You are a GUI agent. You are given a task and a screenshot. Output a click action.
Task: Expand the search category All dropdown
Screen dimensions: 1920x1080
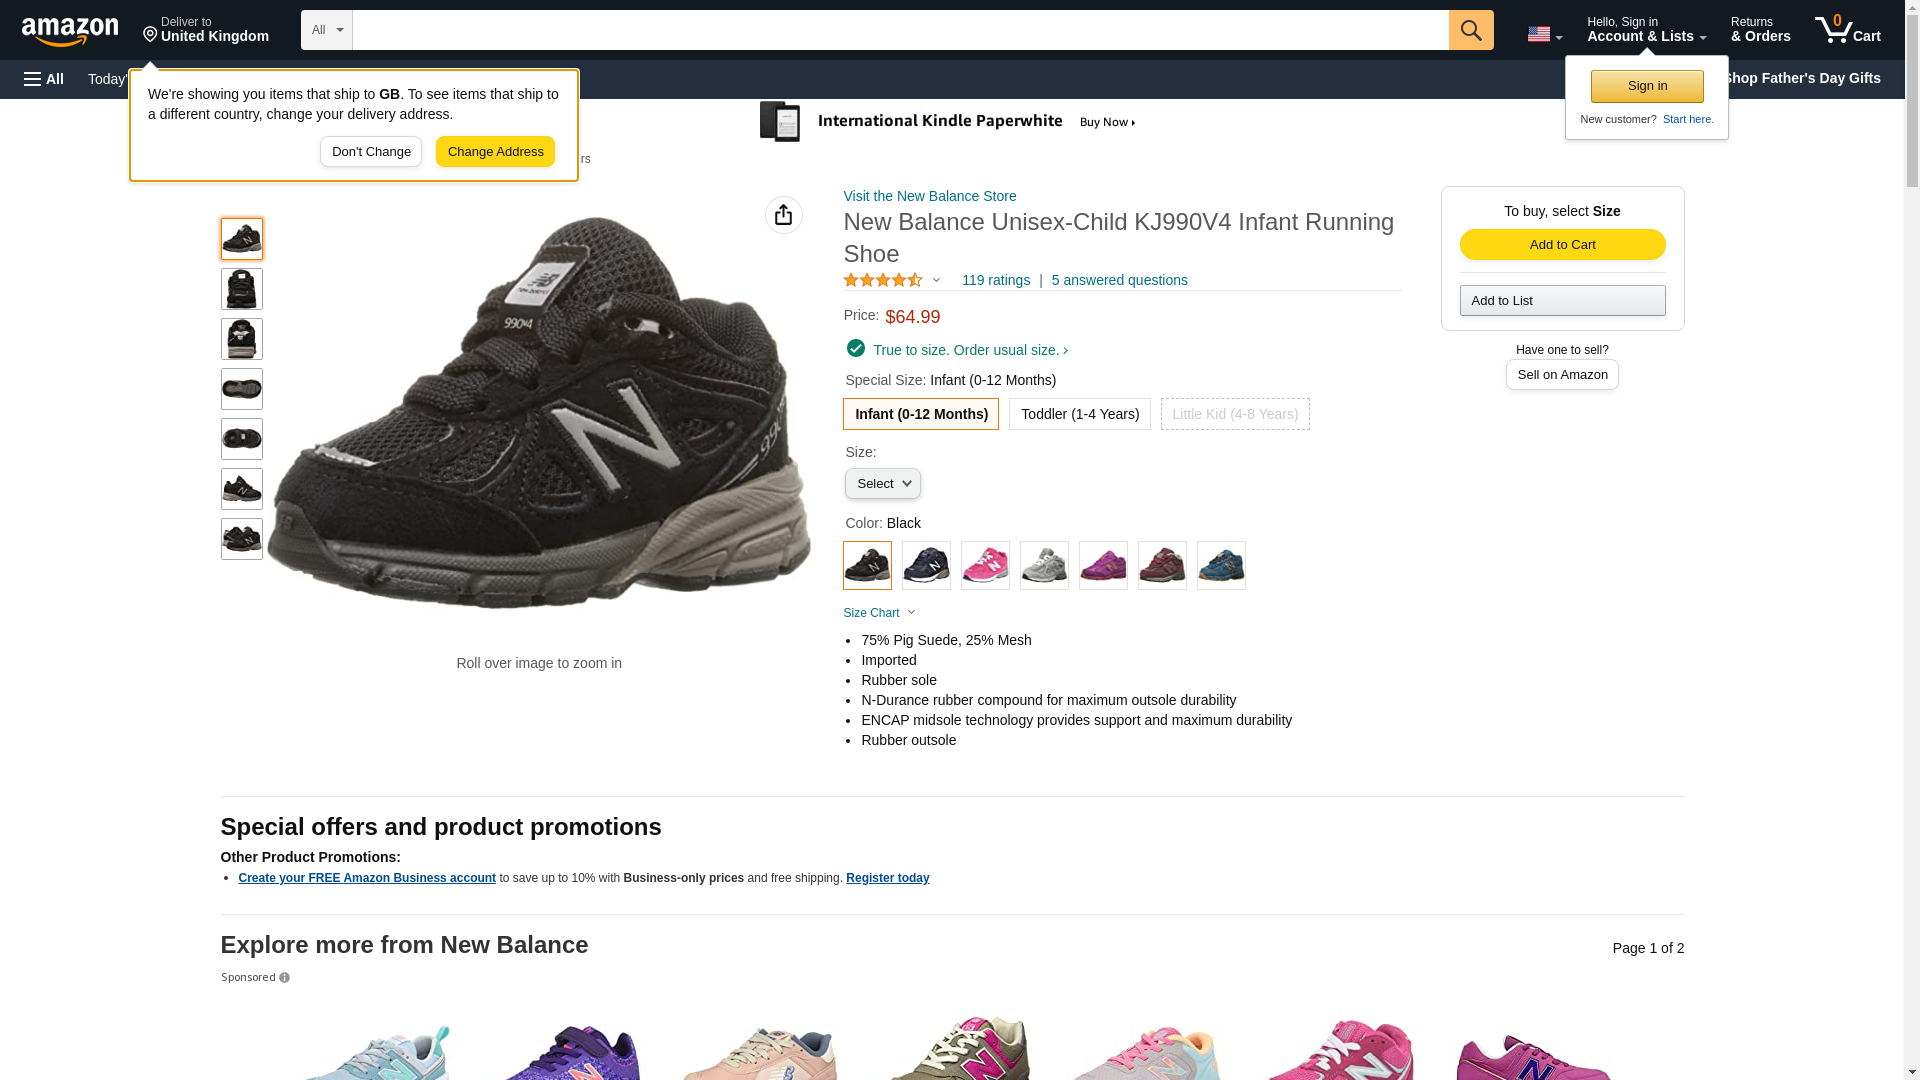tap(327, 30)
